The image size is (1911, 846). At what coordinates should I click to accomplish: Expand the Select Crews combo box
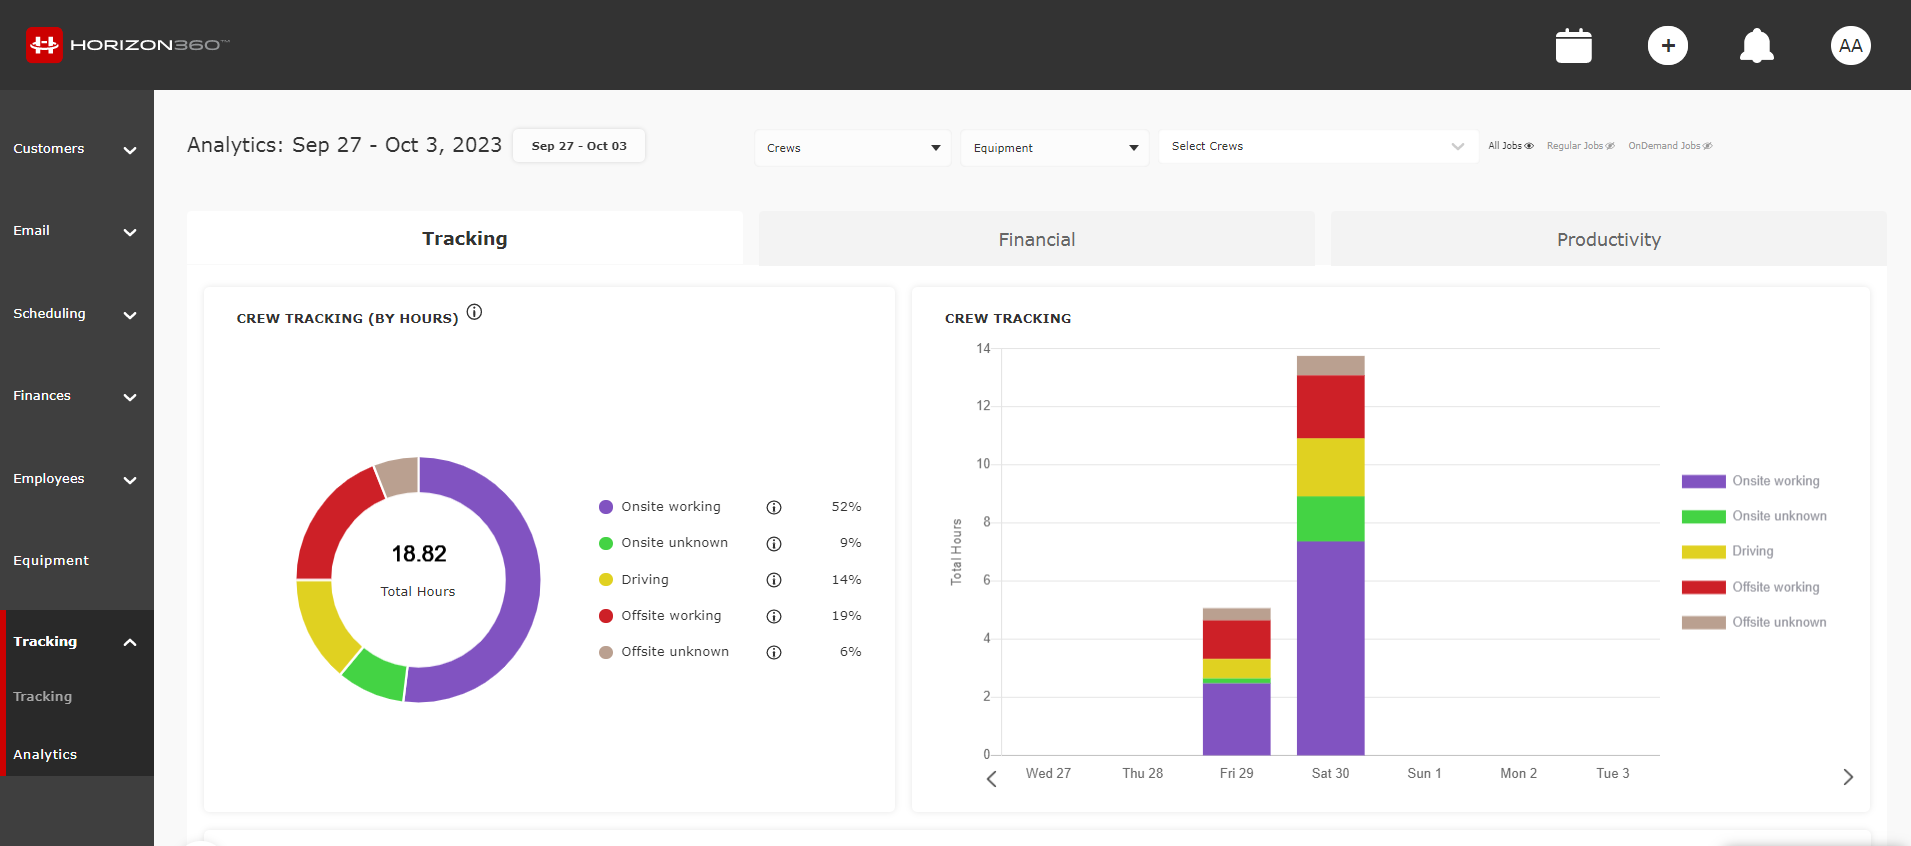(1317, 146)
